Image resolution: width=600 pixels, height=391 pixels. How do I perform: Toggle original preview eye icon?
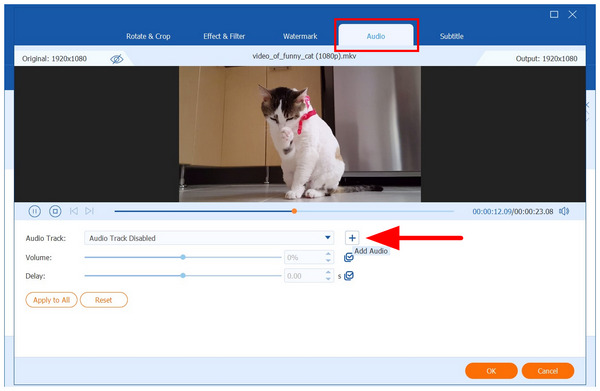pyautogui.click(x=117, y=59)
